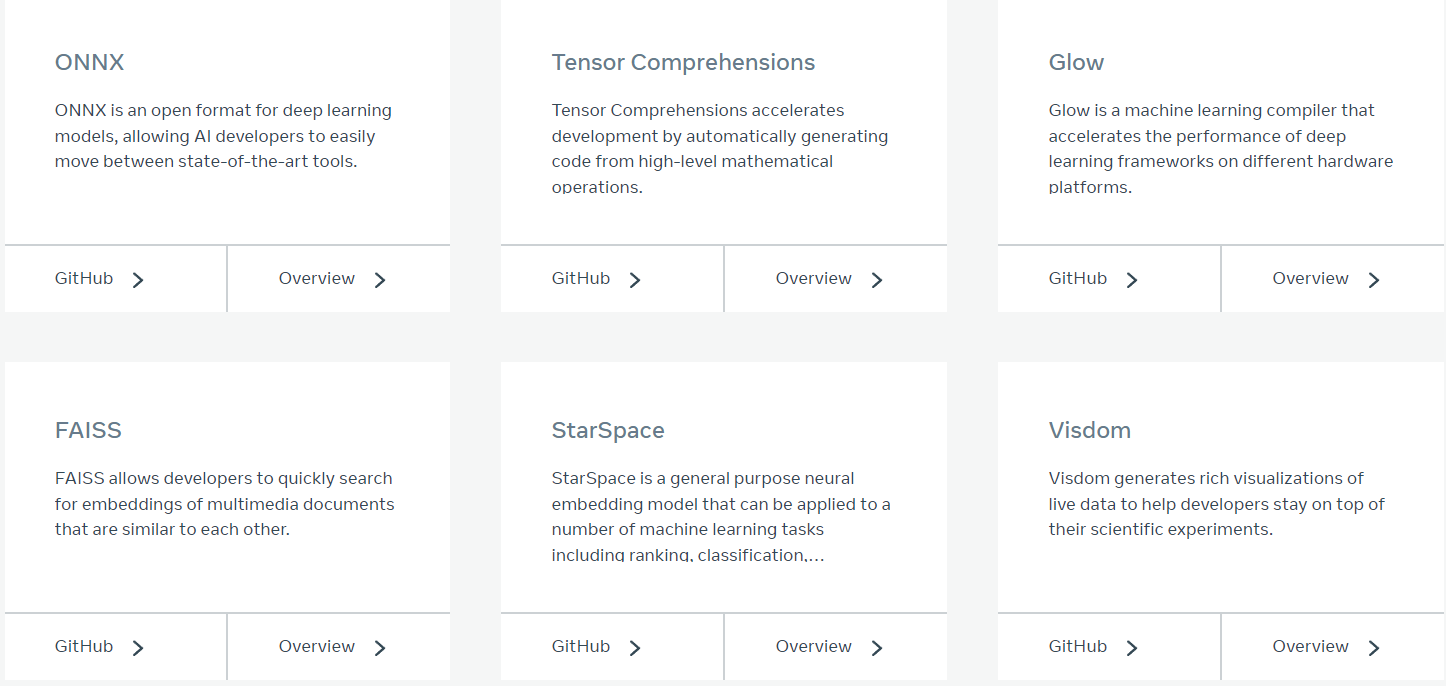Click the arrow icon beside Visdom GitHub
This screenshot has width=1446, height=686.
[1132, 648]
